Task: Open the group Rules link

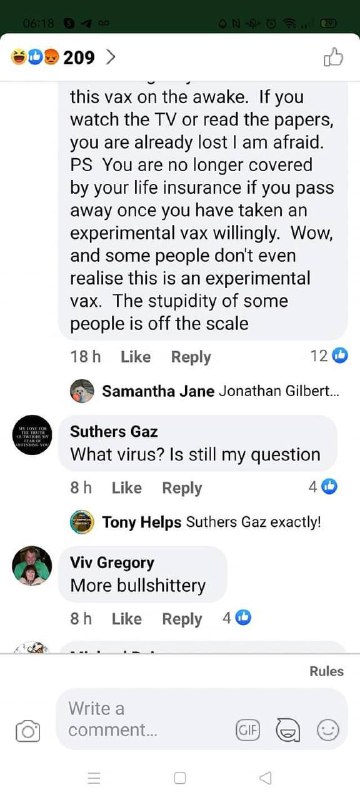Action: click(x=326, y=671)
